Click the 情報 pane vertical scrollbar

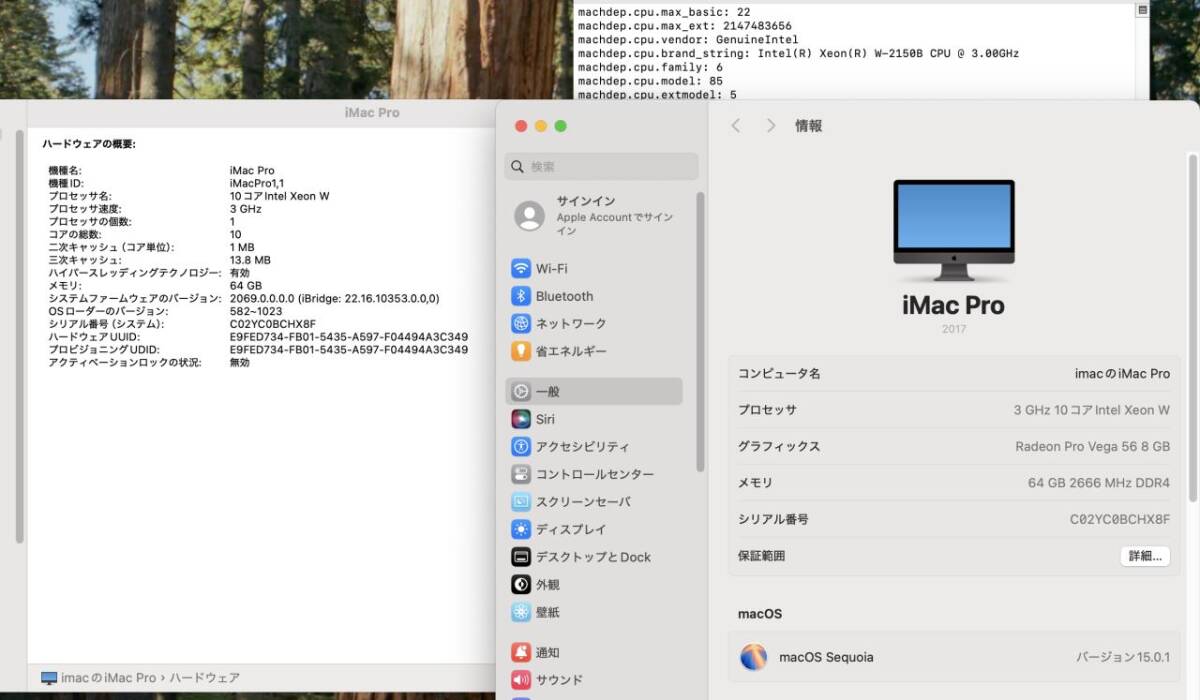1192,326
